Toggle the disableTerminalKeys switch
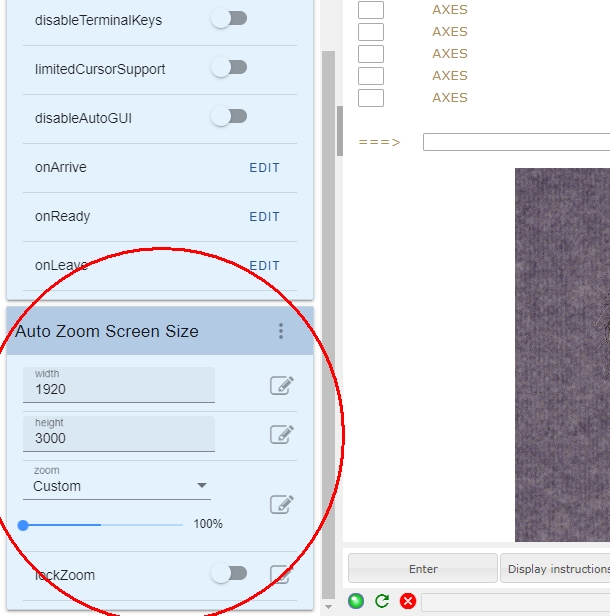The height and width of the screenshot is (616, 610). click(229, 19)
